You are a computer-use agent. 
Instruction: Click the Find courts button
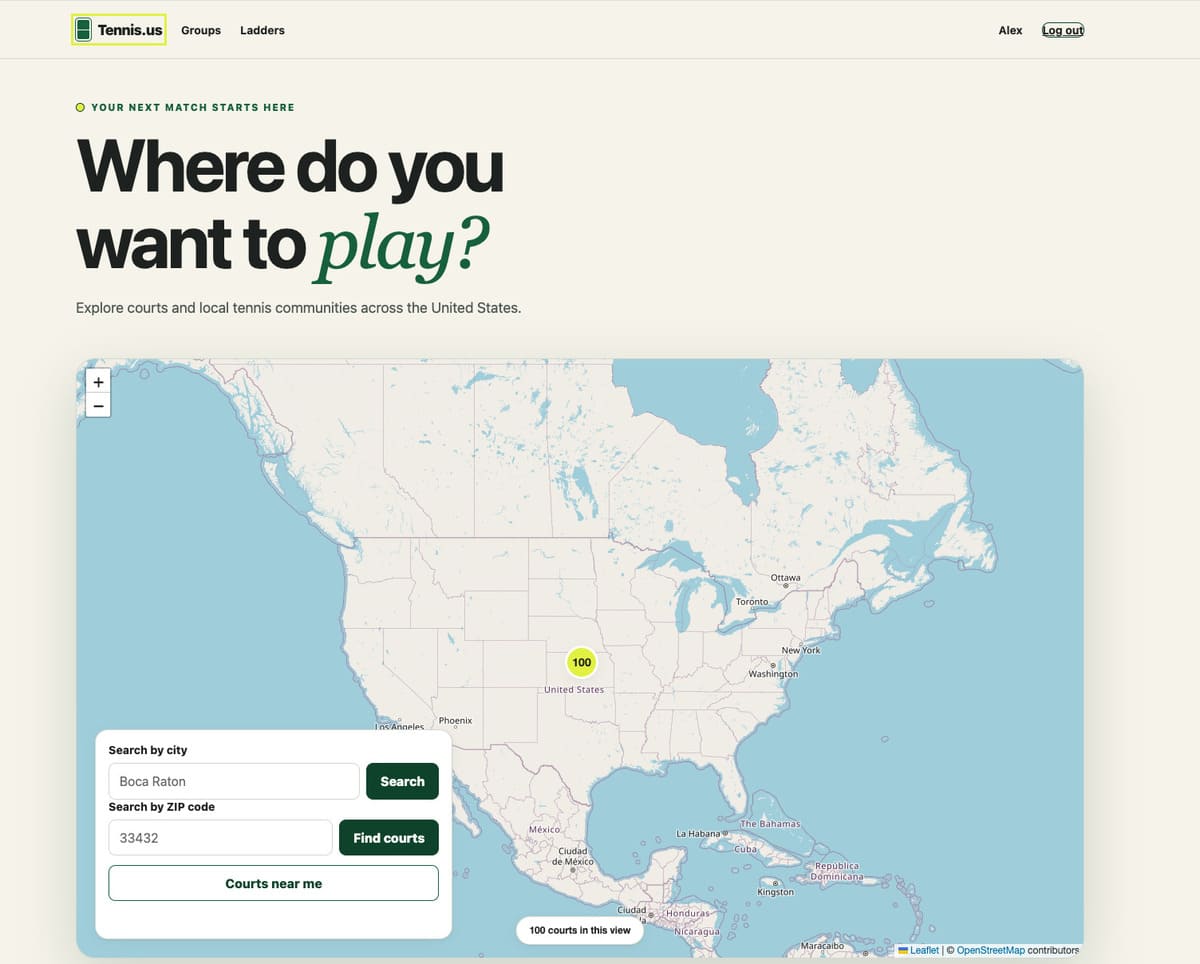pos(389,838)
